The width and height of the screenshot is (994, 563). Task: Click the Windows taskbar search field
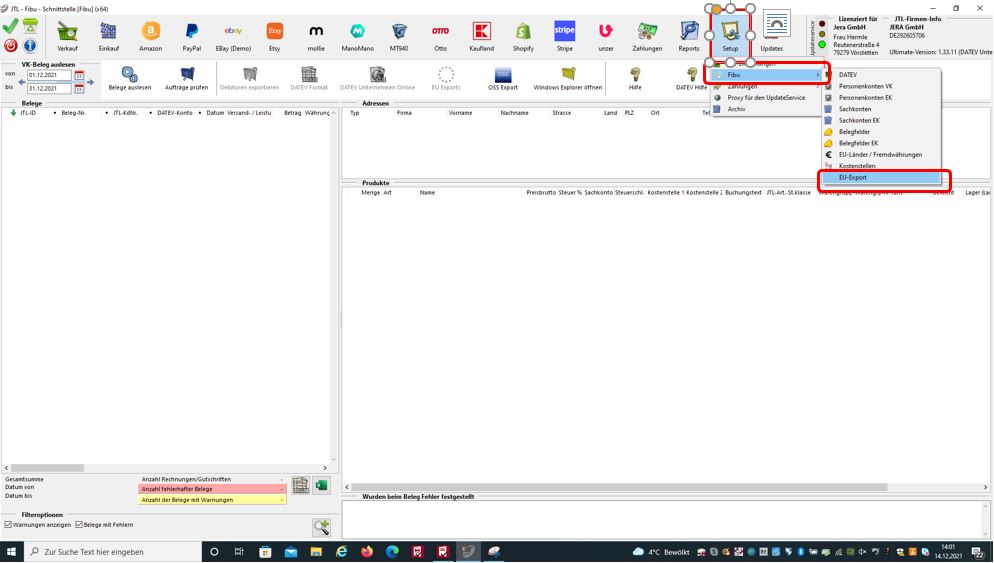[x=110, y=552]
